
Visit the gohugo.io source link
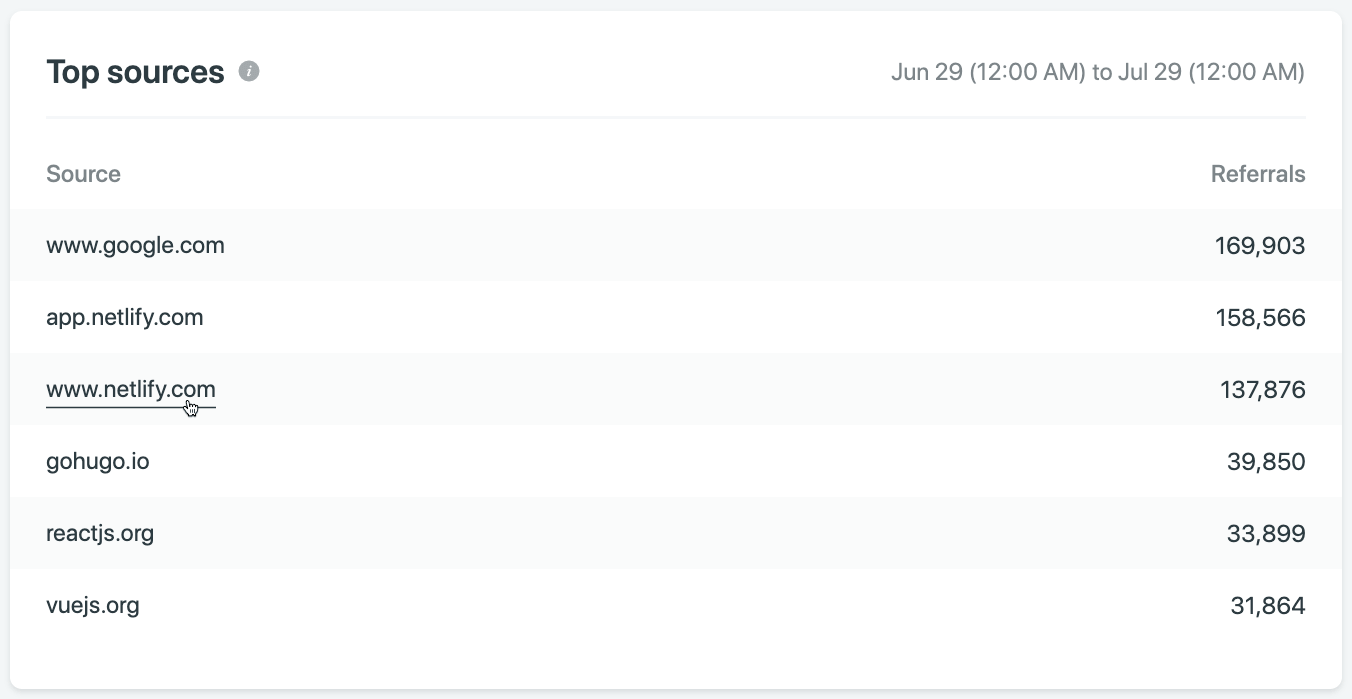coord(97,462)
